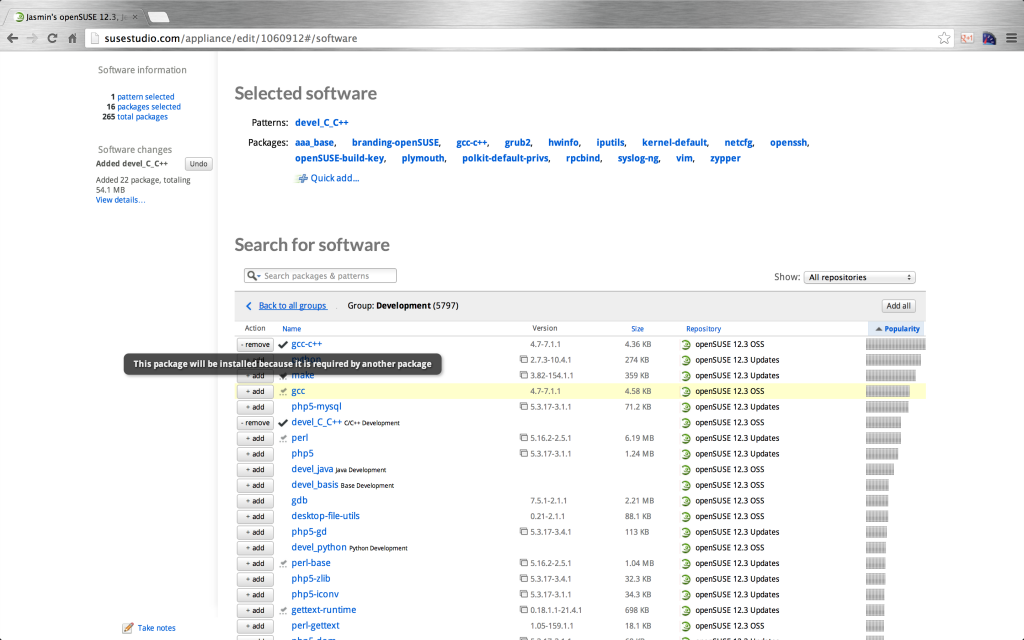This screenshot has width=1024, height=640.
Task: Click the page reload icon
Action: tap(50, 38)
